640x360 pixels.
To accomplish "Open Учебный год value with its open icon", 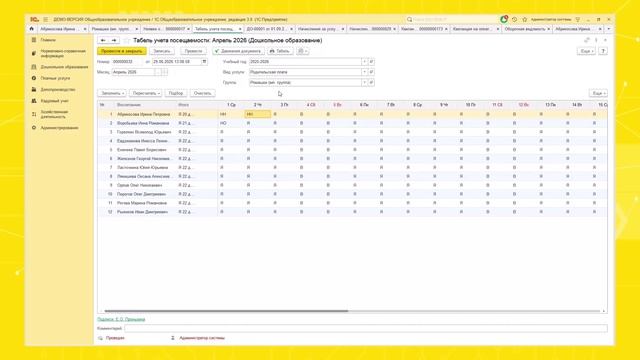I will click(371, 62).
